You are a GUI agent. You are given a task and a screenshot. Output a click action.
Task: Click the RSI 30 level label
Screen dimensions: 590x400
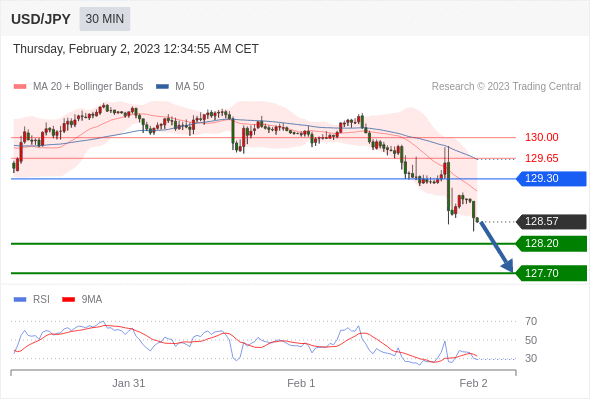point(531,358)
